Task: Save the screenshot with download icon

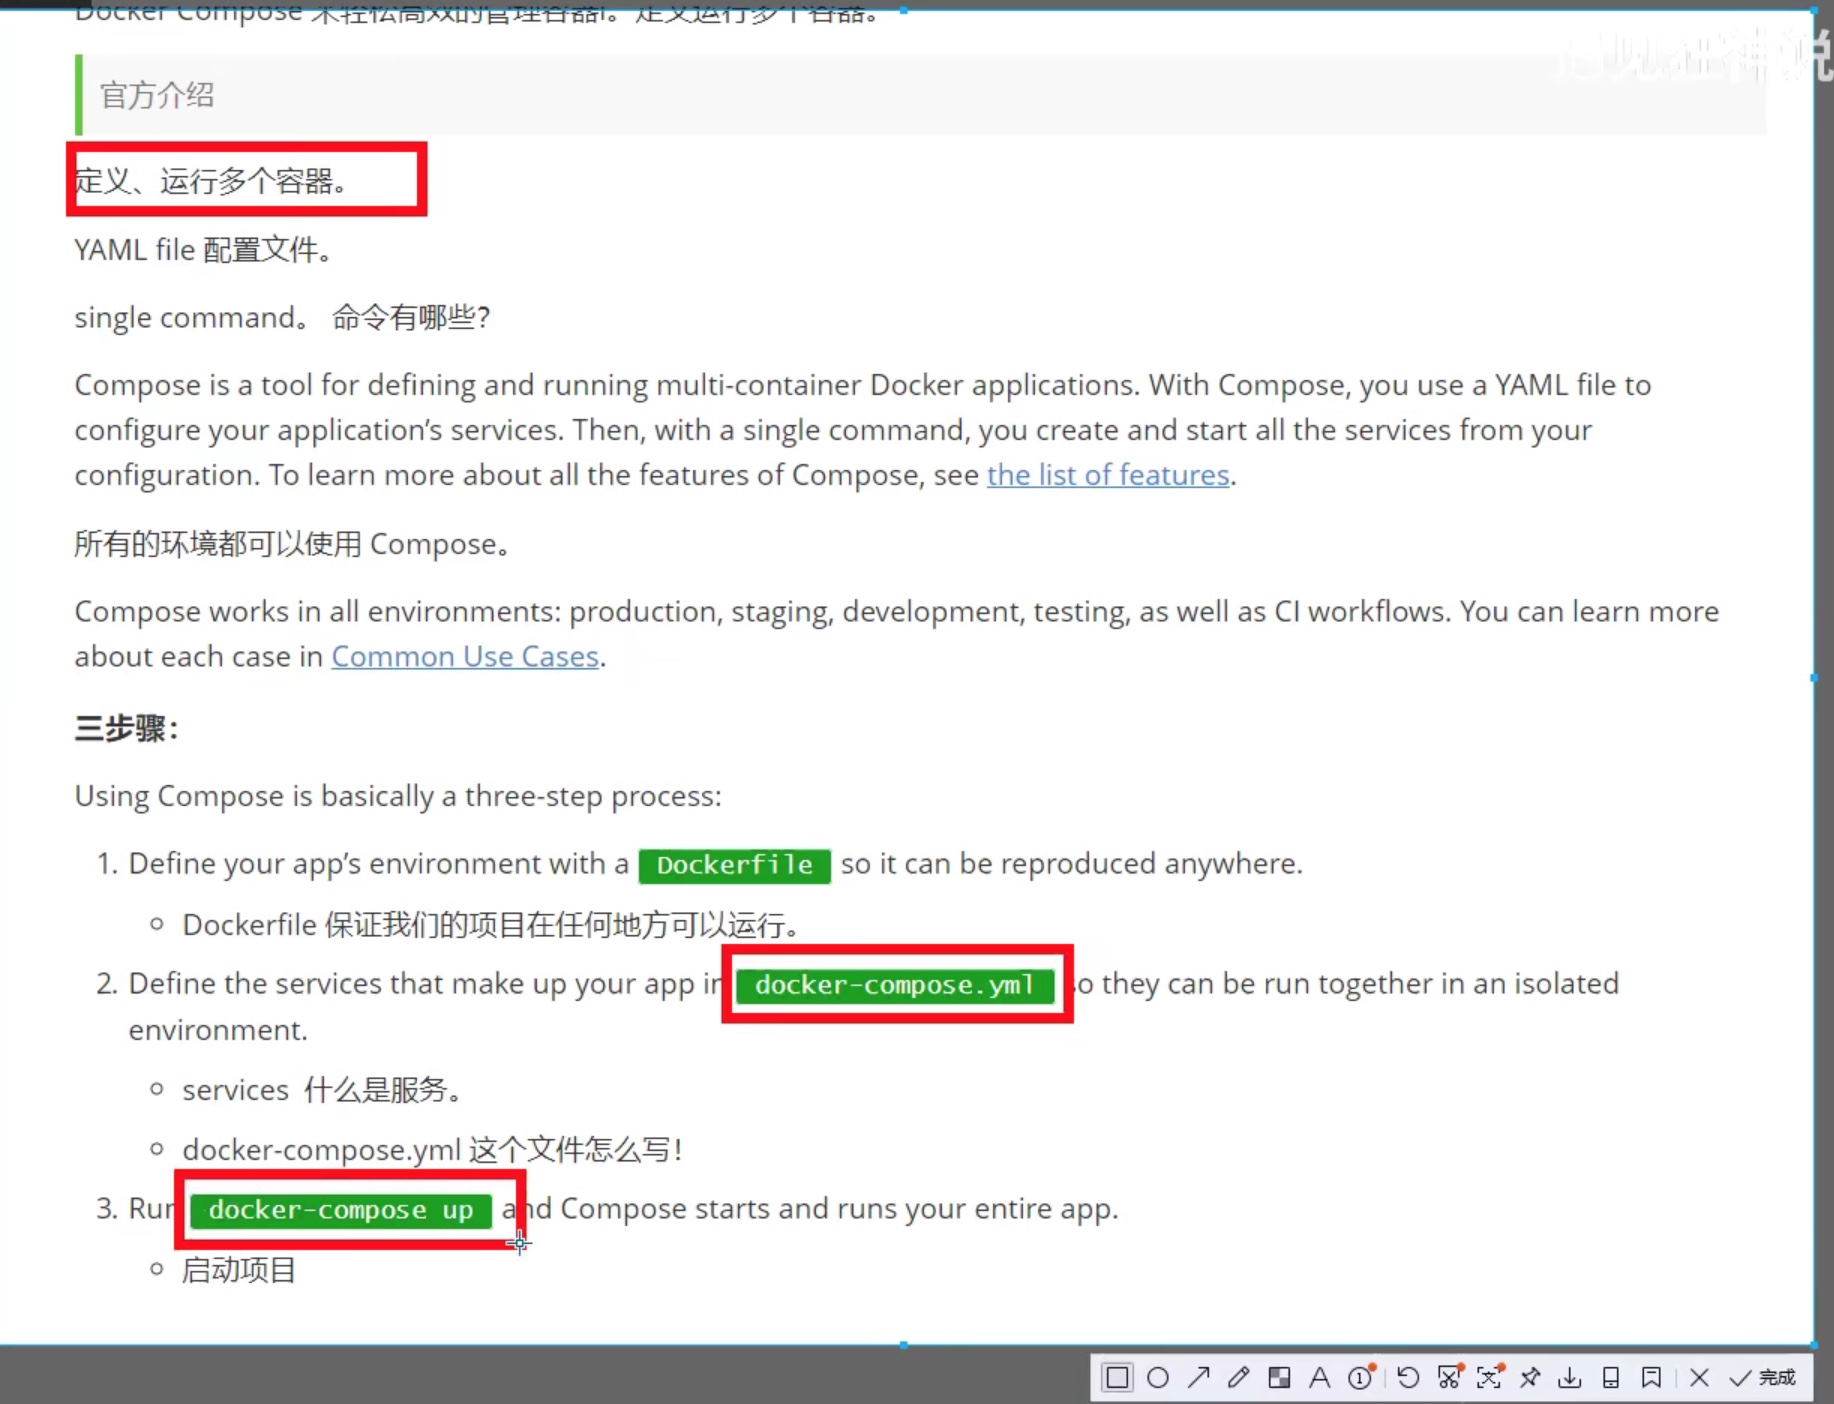Action: point(1570,1378)
